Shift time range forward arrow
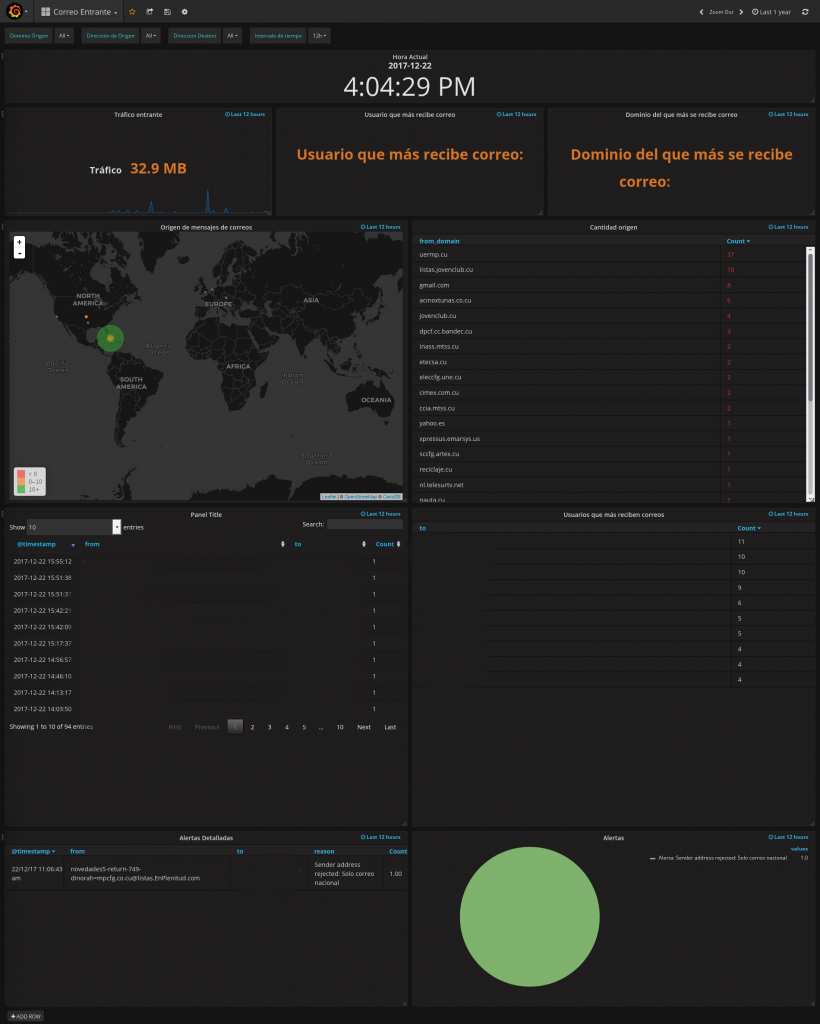820x1024 pixels. pyautogui.click(x=741, y=12)
